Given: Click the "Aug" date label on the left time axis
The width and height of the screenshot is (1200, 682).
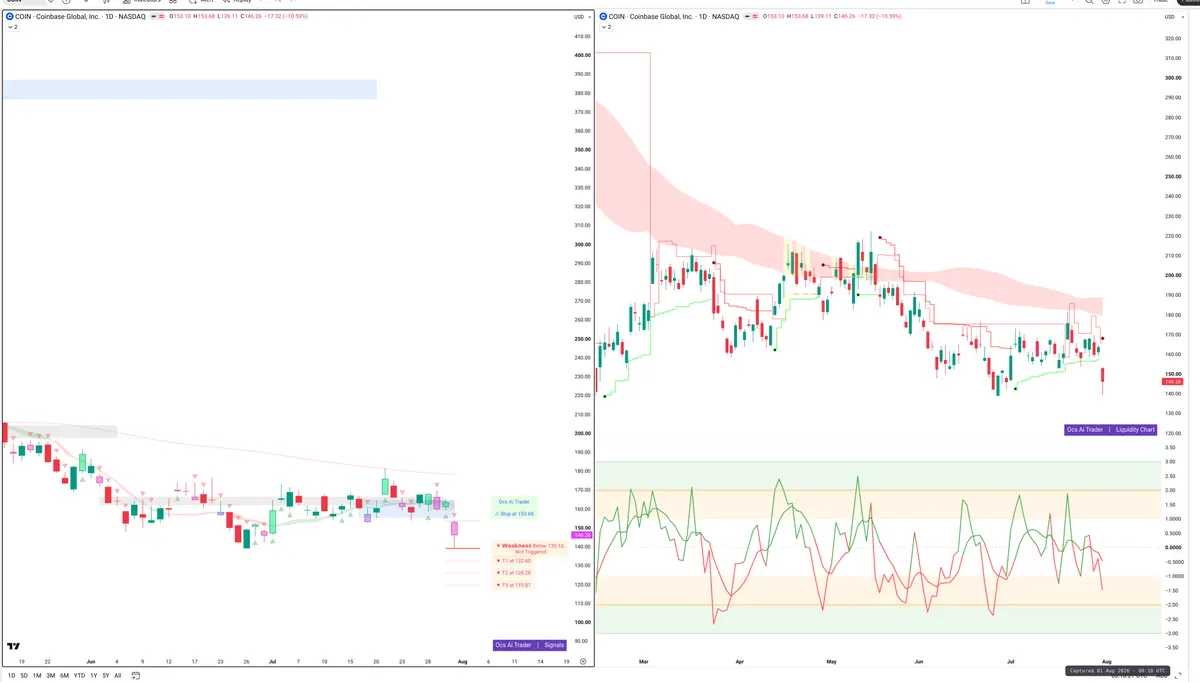Looking at the screenshot, I should (461, 661).
